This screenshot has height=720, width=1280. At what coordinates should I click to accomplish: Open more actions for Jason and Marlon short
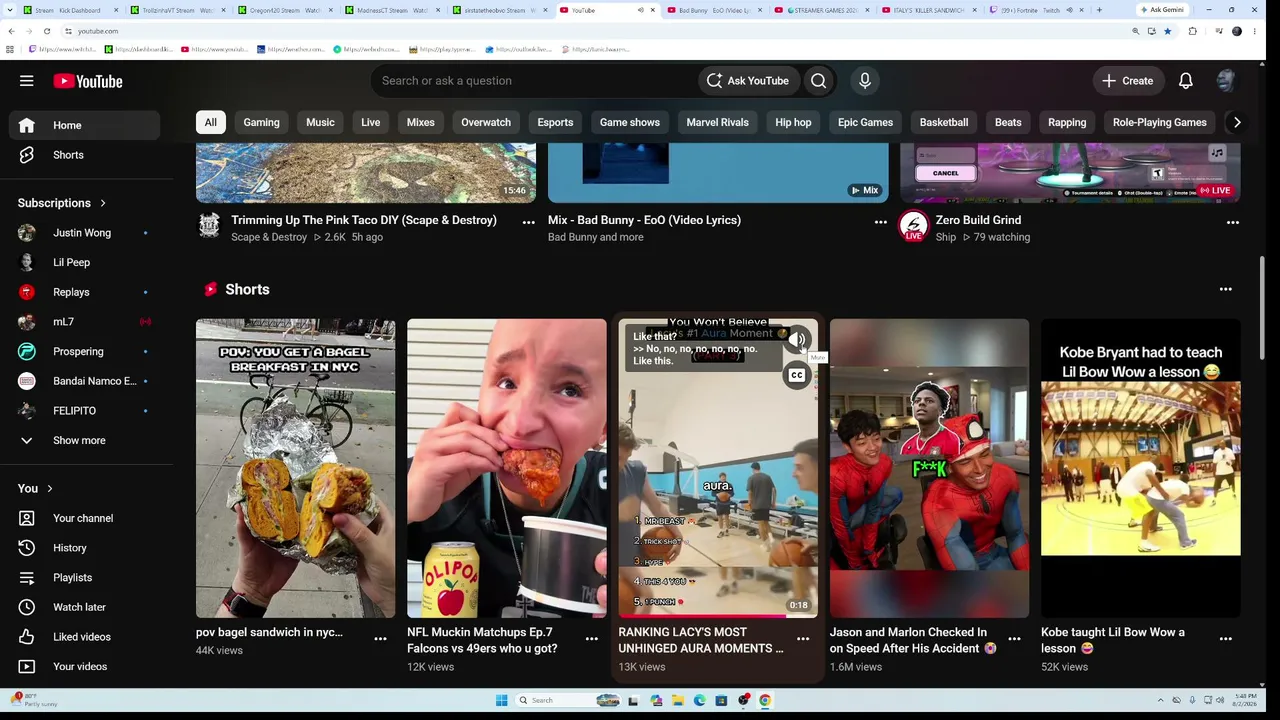coord(1014,638)
